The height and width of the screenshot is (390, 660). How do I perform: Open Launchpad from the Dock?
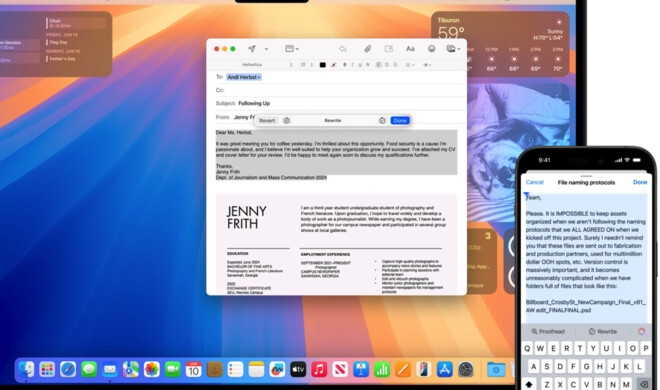coord(47,369)
